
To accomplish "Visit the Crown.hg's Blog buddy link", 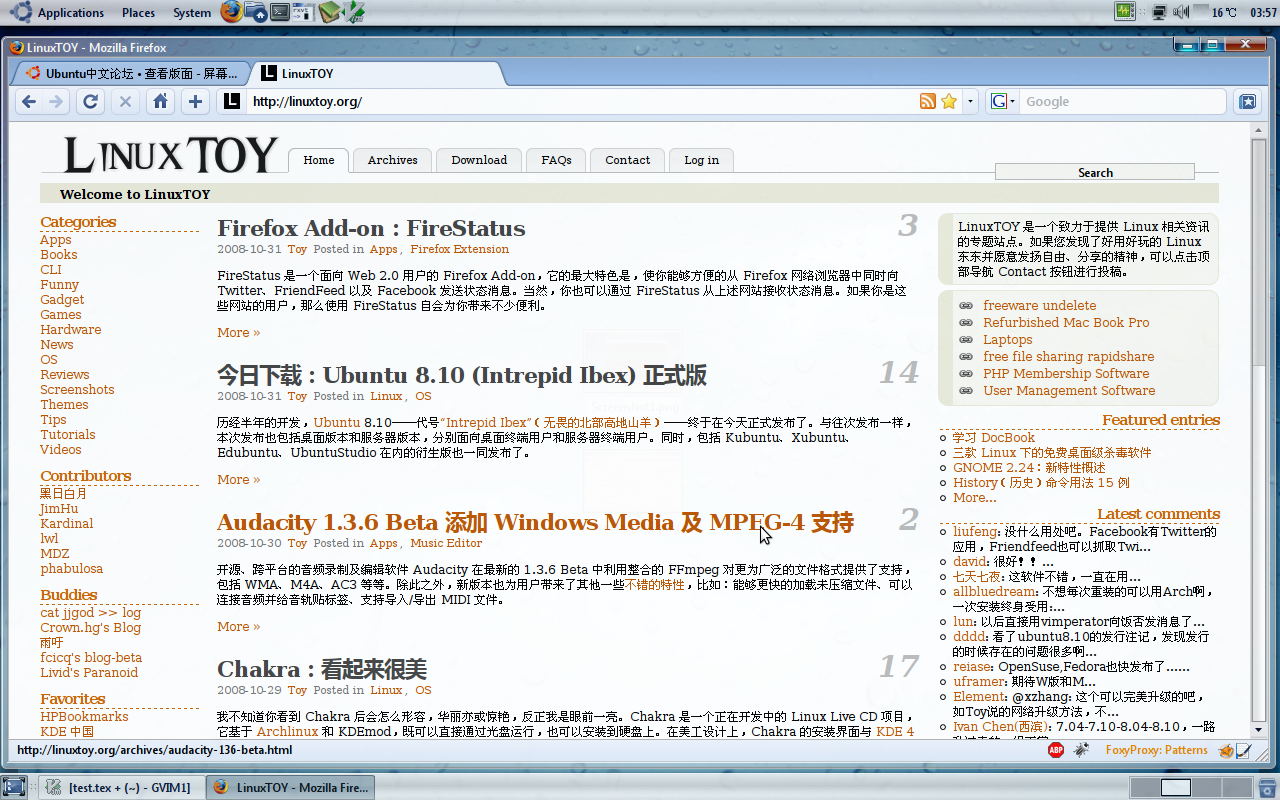I will tap(90, 627).
